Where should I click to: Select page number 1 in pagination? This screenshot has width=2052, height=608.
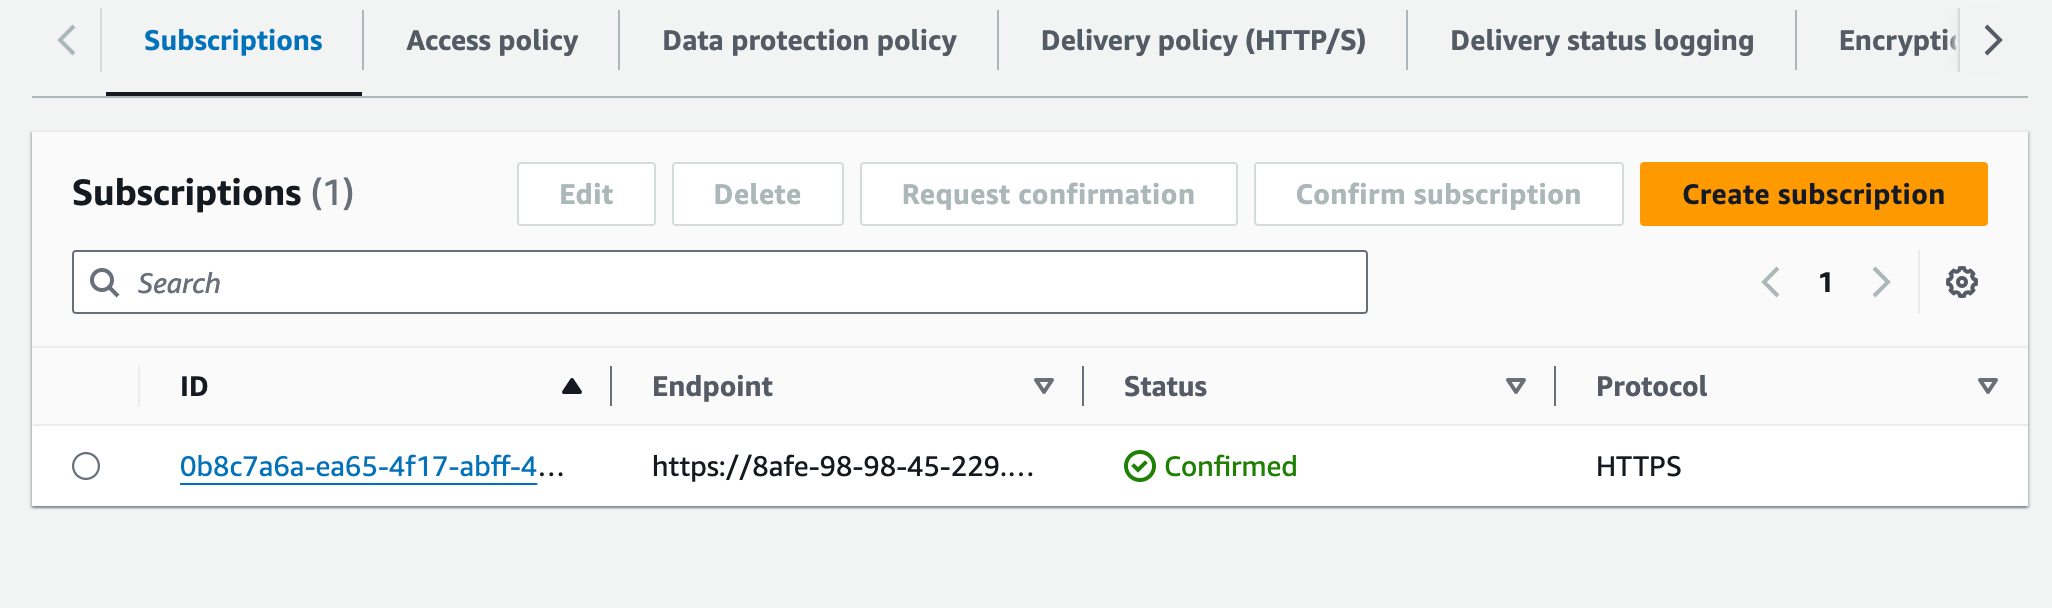coord(1825,282)
